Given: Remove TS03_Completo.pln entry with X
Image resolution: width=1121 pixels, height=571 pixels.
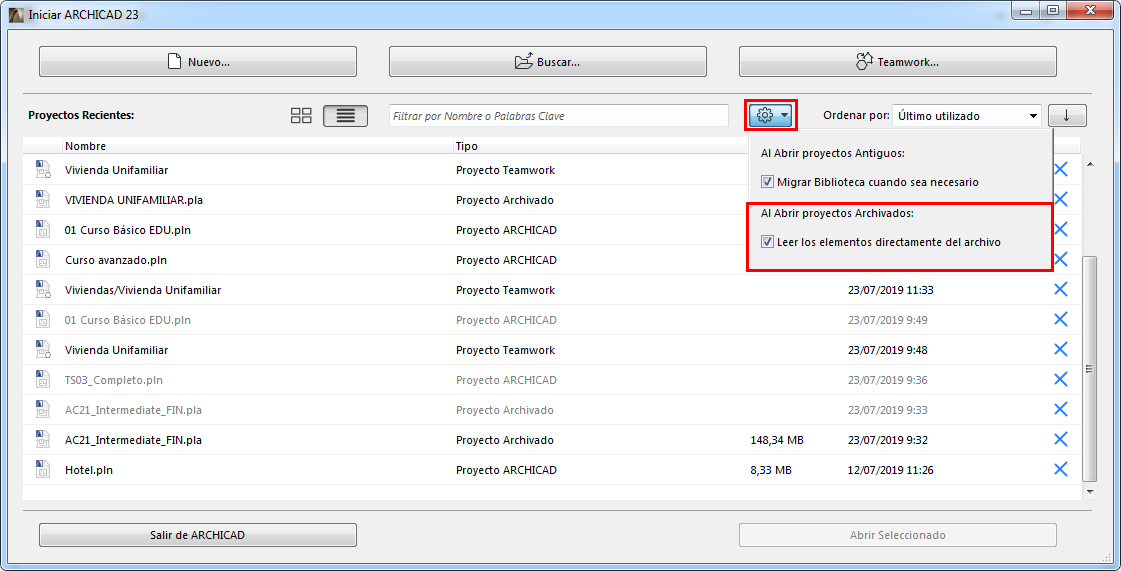Looking at the screenshot, I should 1061,379.
